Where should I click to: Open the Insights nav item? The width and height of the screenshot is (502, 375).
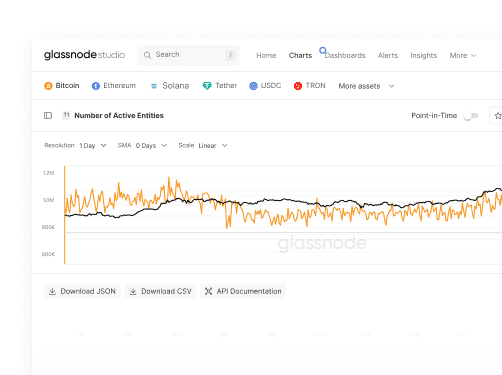pyautogui.click(x=423, y=55)
